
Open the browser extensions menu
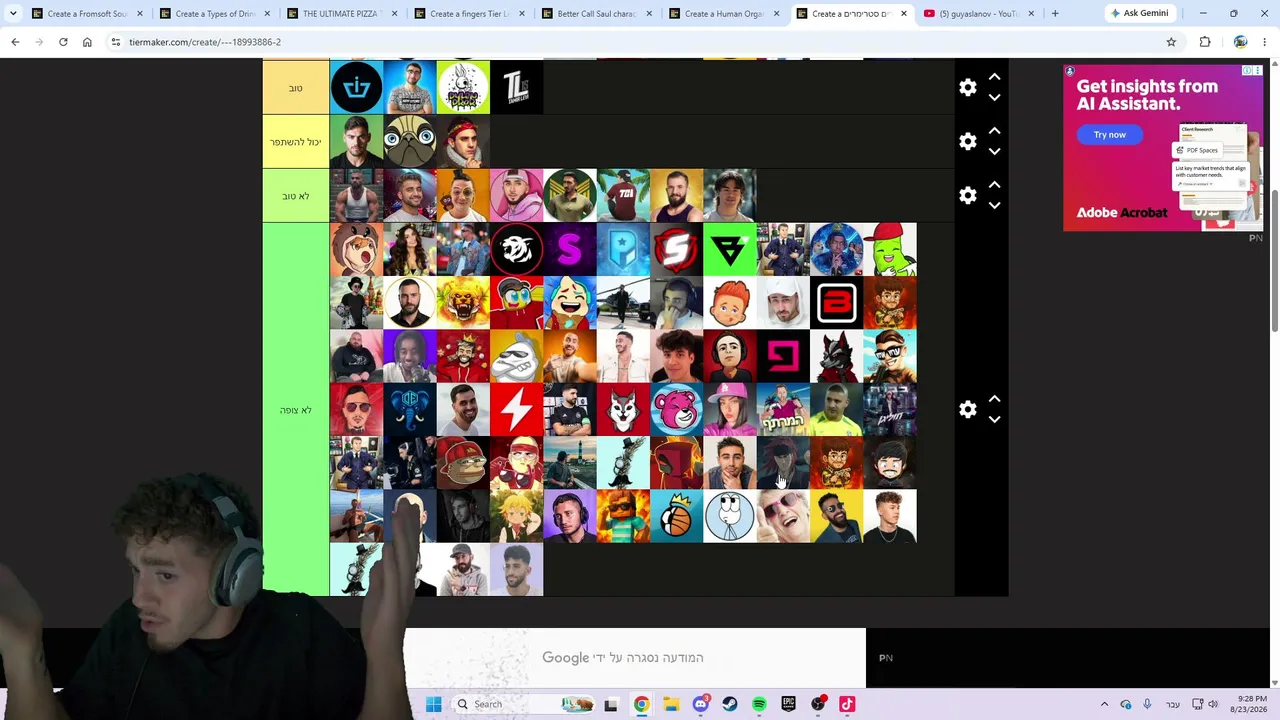1205,42
